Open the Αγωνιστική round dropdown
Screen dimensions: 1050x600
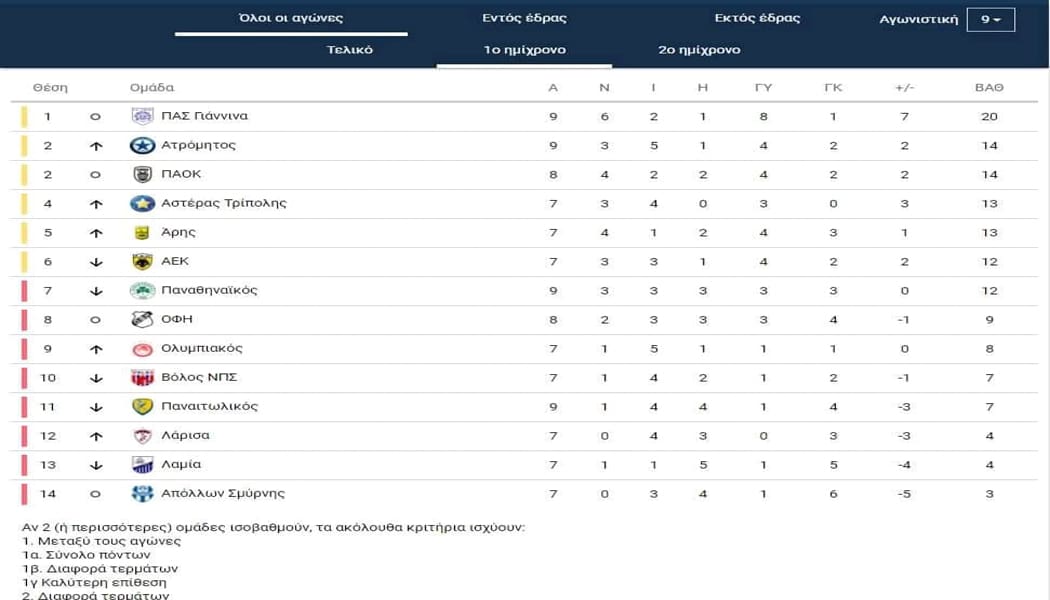point(990,19)
